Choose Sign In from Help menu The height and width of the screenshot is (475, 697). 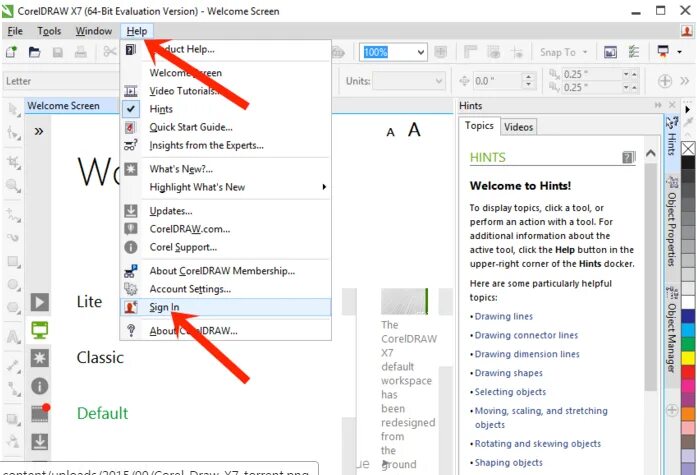(225, 307)
